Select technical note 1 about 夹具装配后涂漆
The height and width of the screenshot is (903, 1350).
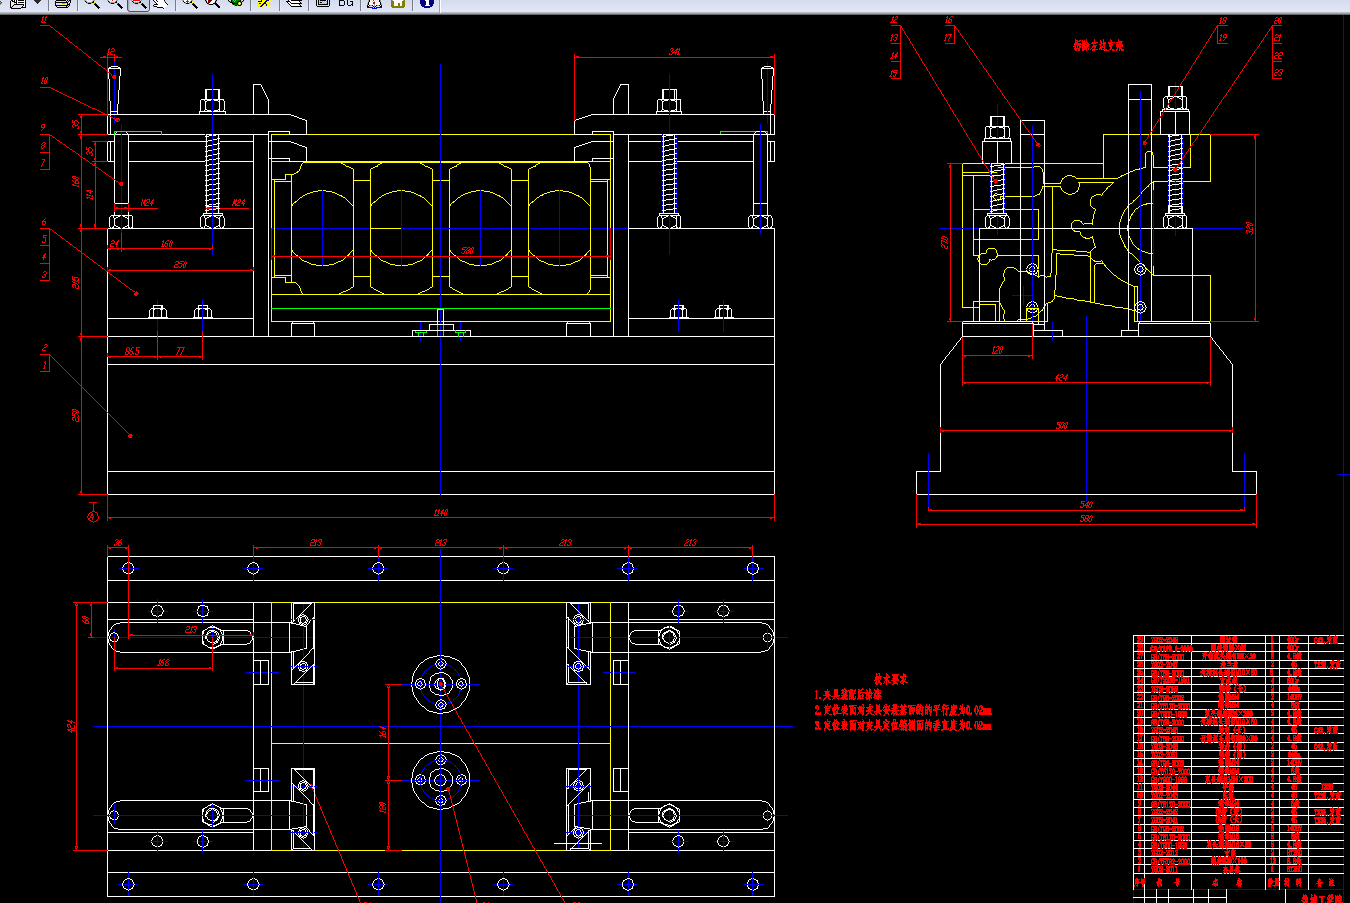(848, 694)
